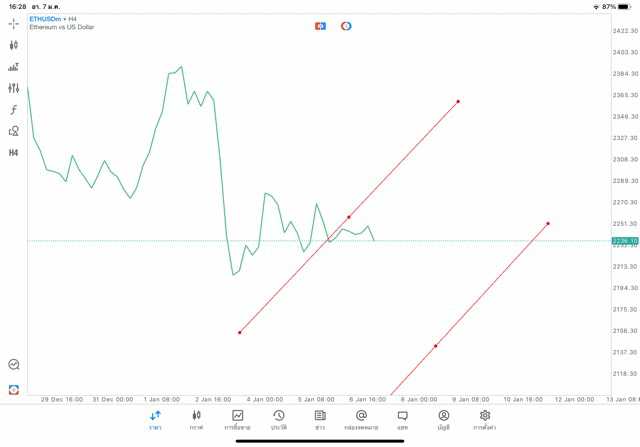This screenshot has width=640, height=447.
Task: Select upper red trendline top endpoint
Action: pyautogui.click(x=458, y=101)
